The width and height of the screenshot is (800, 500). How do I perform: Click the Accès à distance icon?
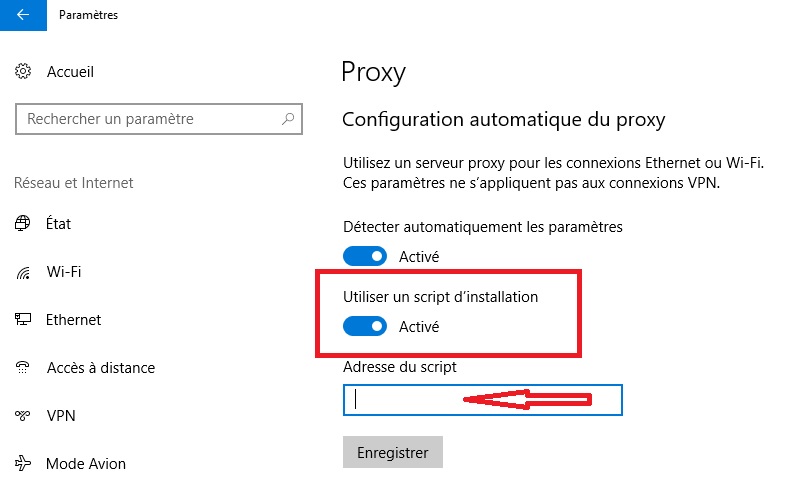(x=23, y=367)
